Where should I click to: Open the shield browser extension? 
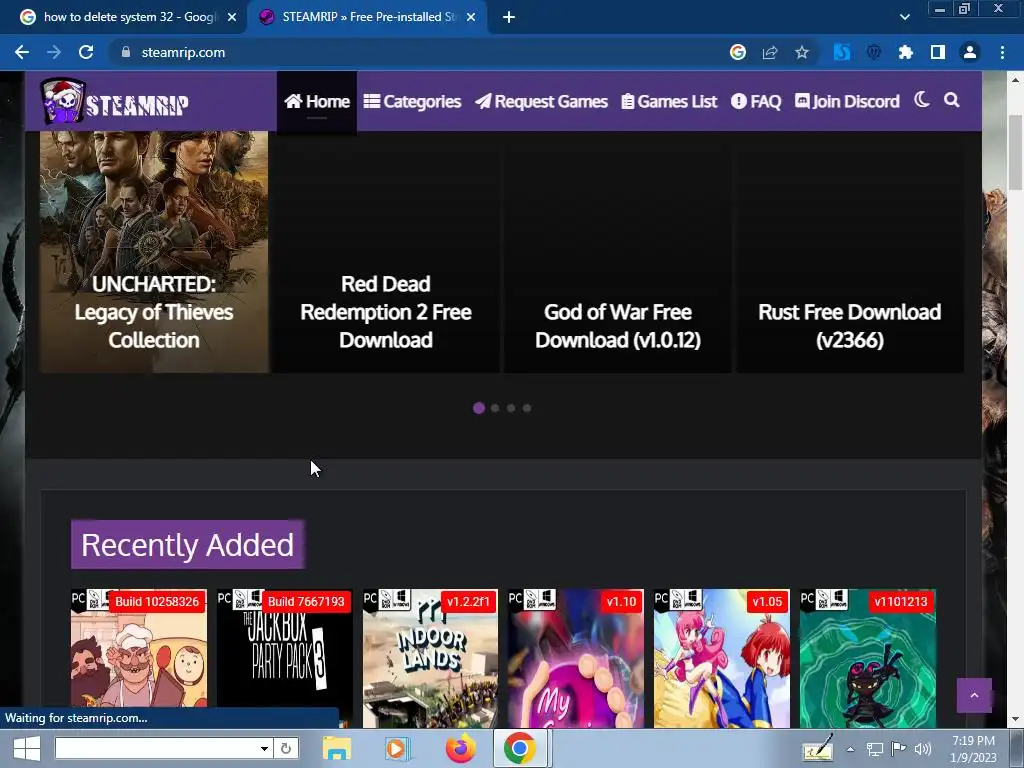click(x=874, y=52)
